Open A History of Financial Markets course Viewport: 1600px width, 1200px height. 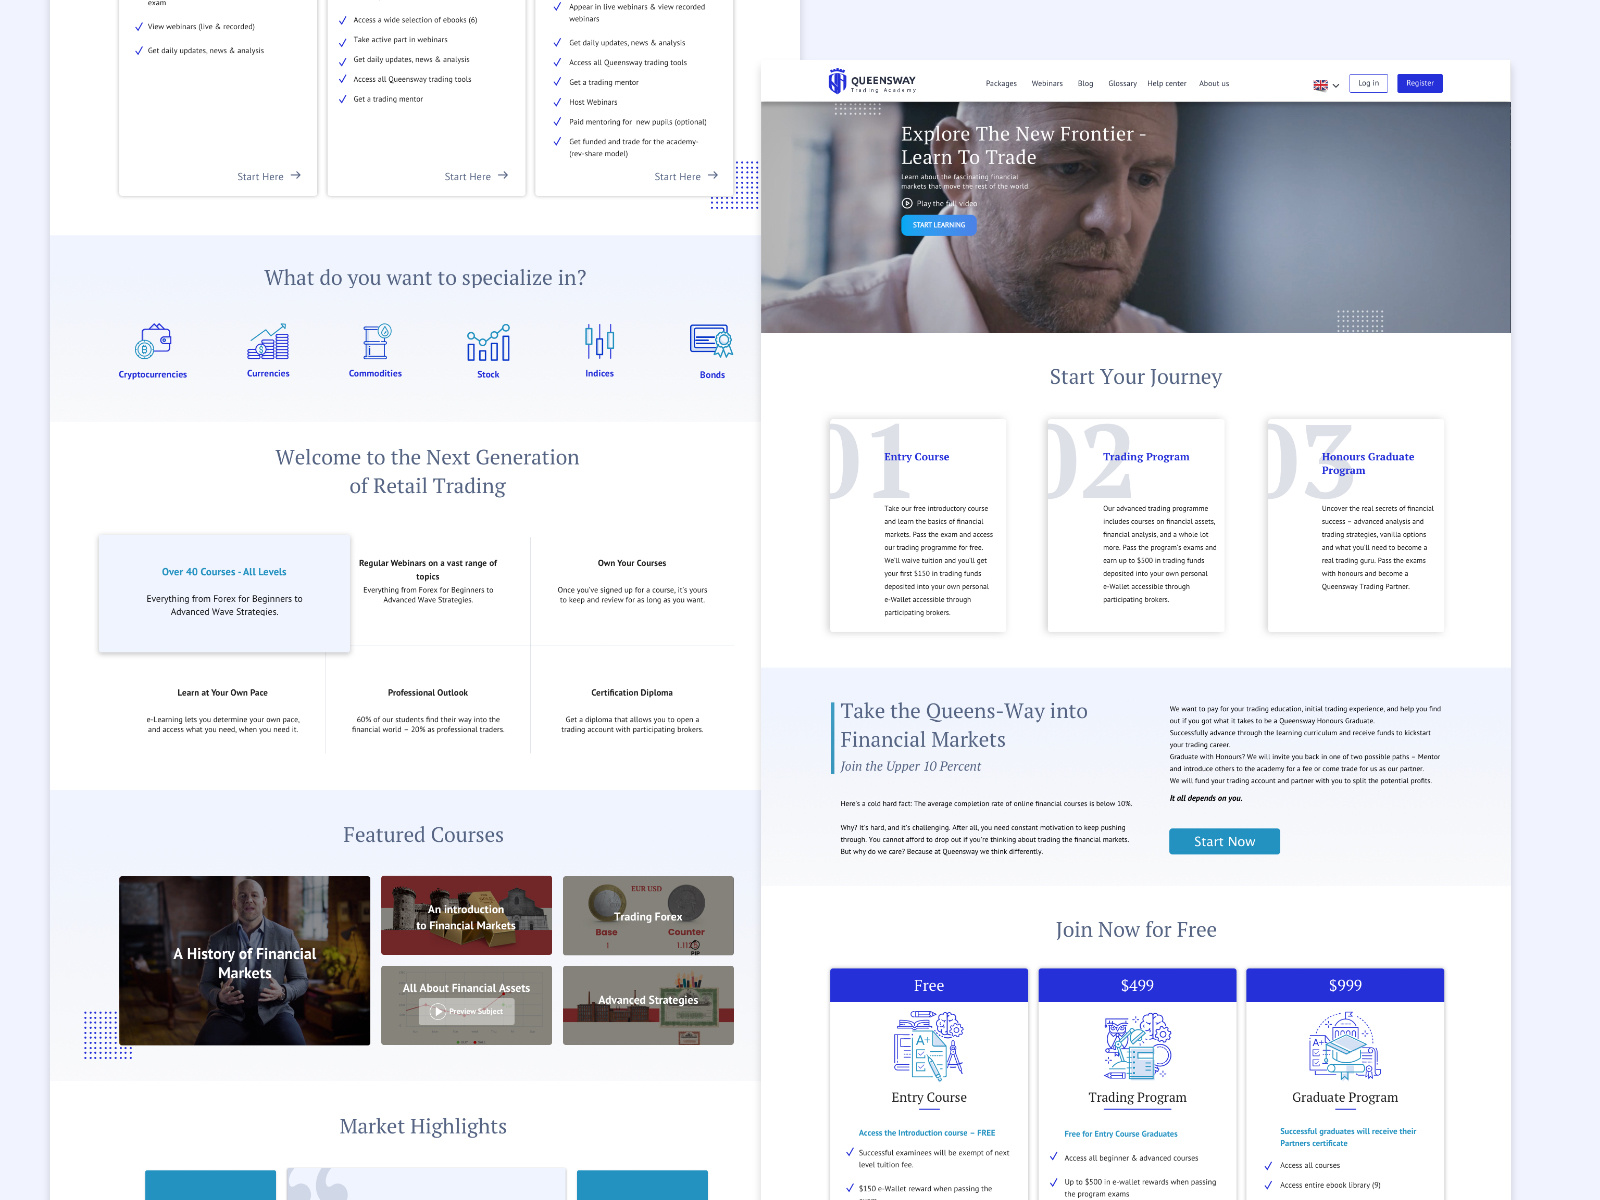click(244, 961)
